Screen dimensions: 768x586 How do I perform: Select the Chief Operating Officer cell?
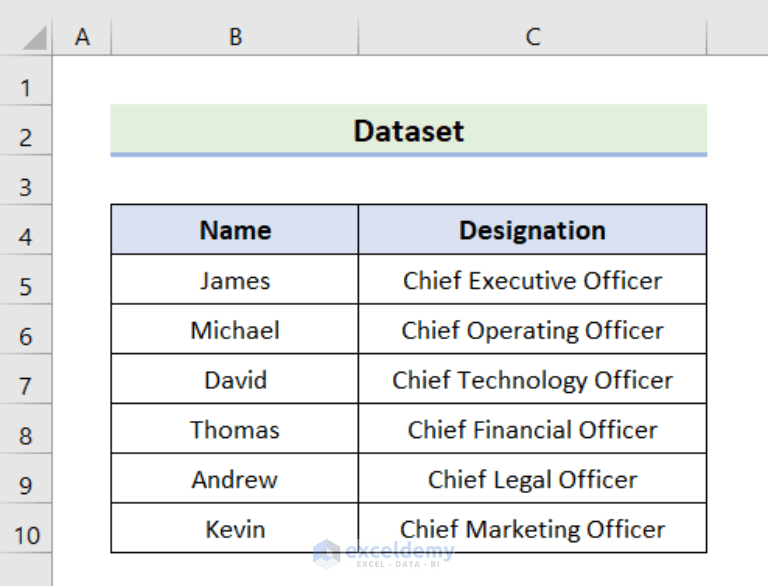coord(532,329)
